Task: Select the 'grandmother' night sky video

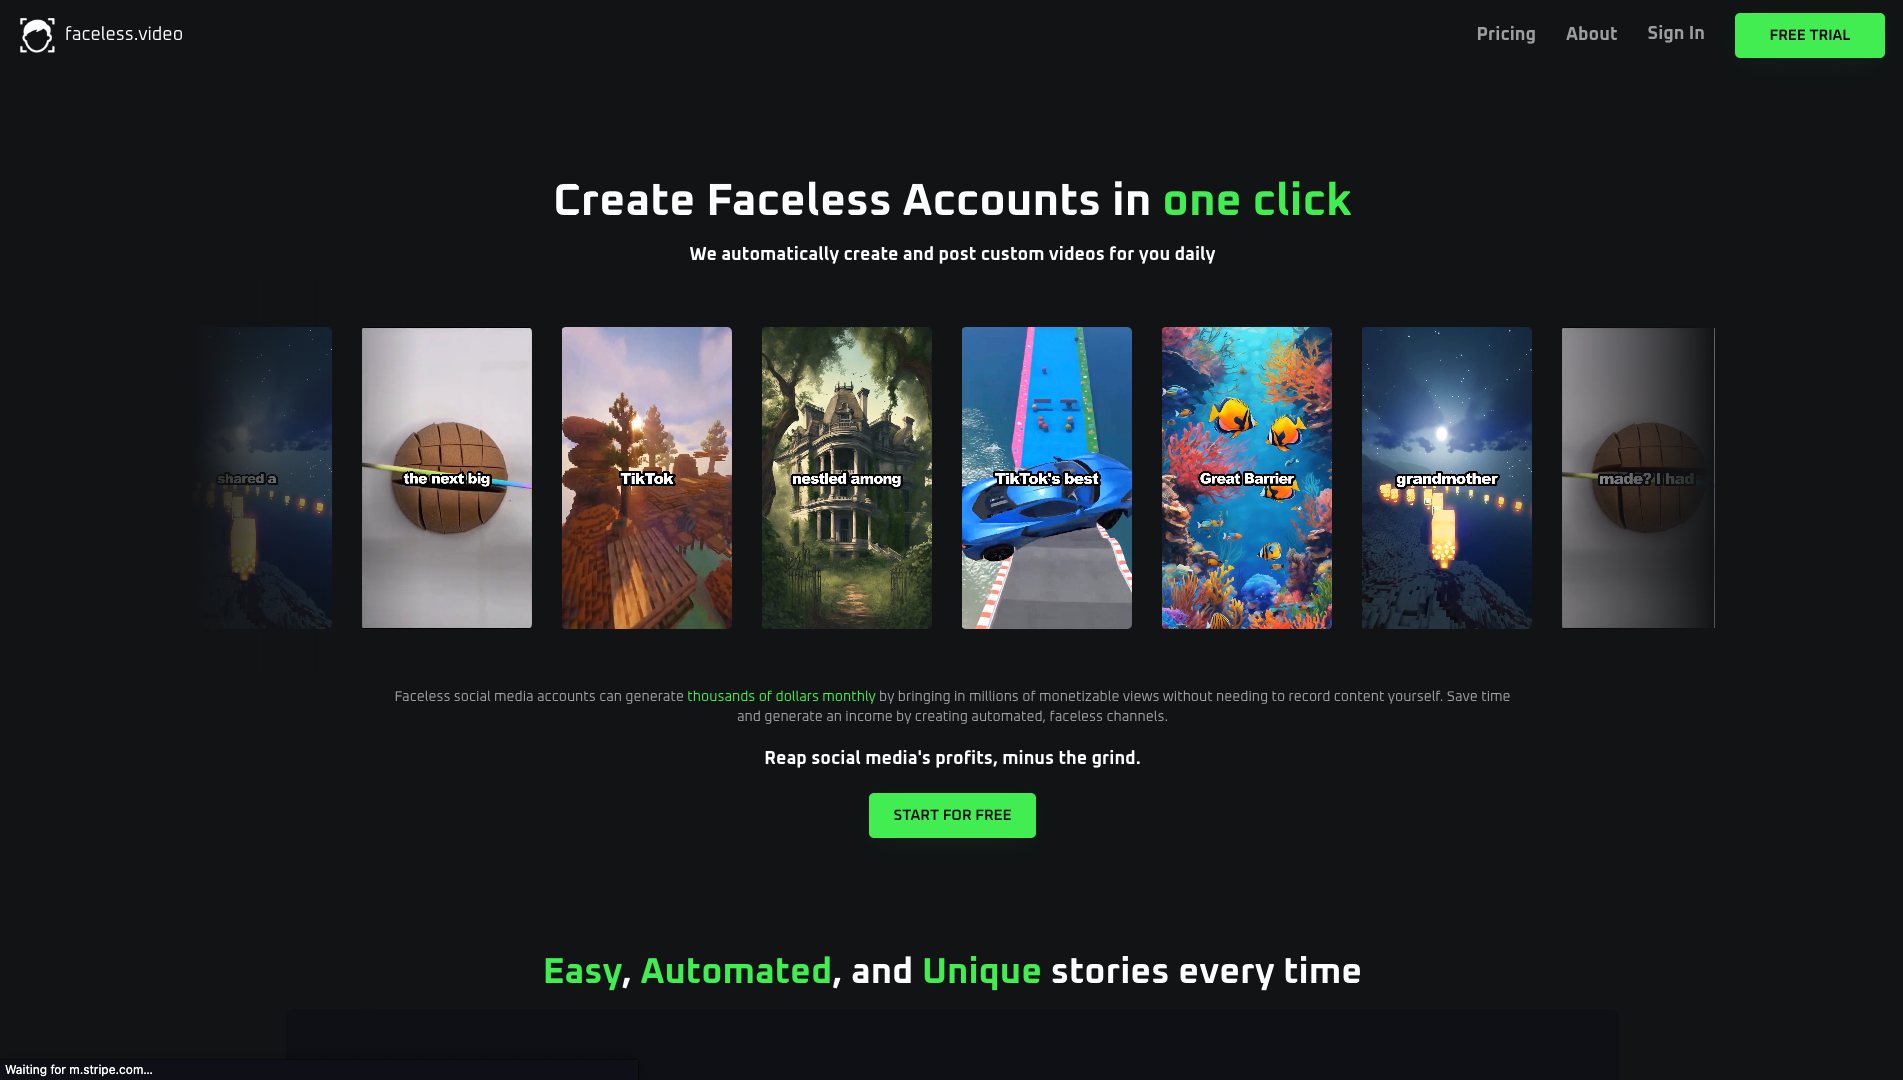Action: [1447, 478]
